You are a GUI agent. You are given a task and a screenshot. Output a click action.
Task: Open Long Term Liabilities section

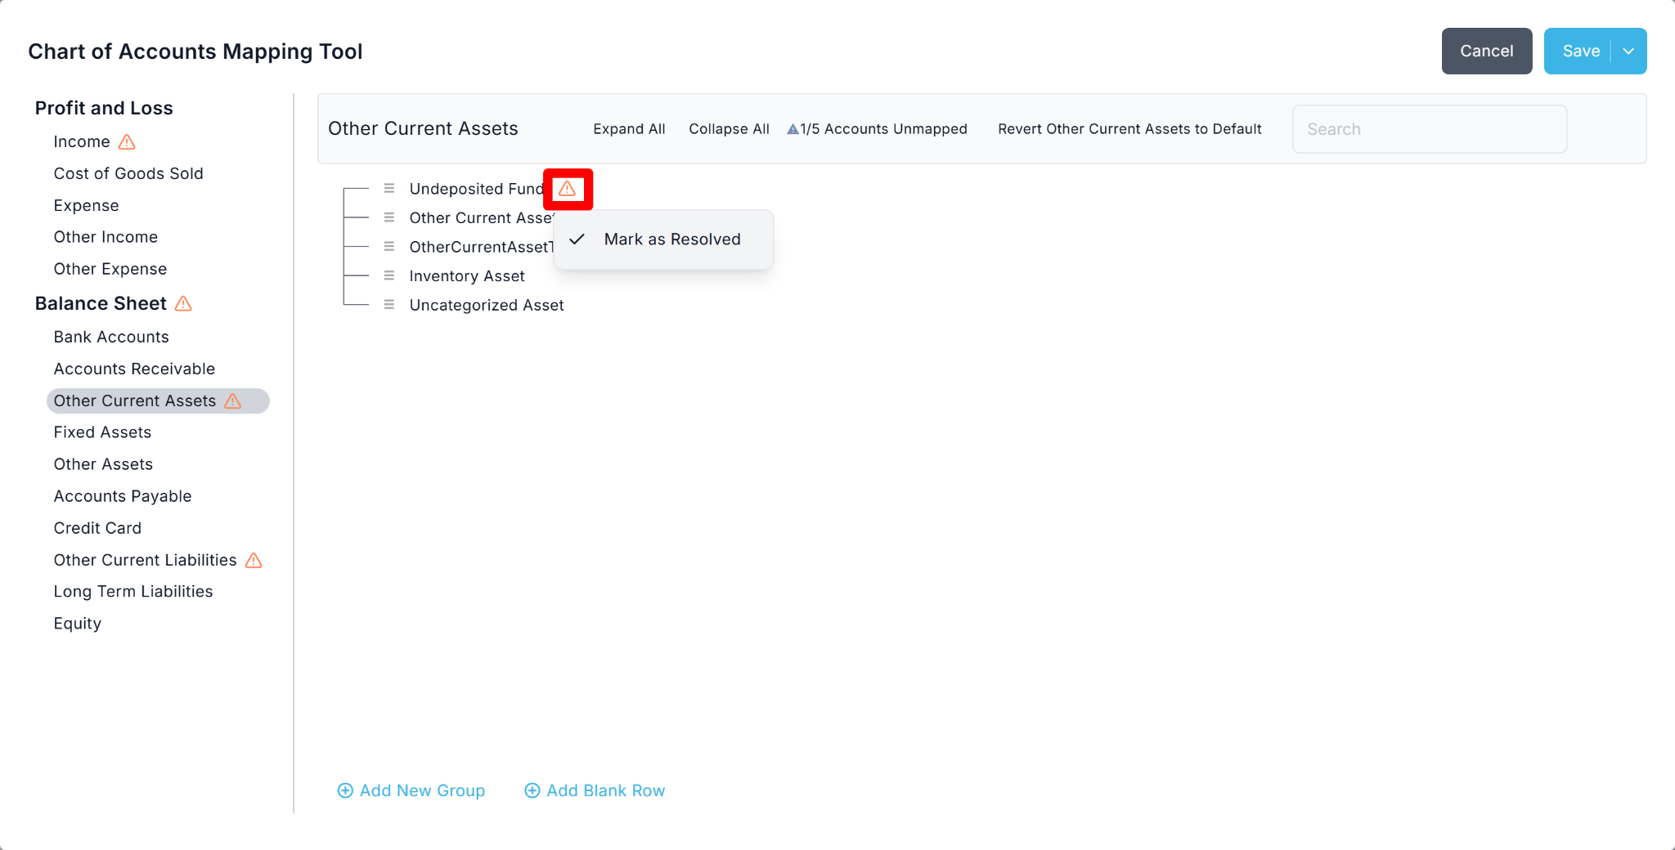pyautogui.click(x=133, y=592)
